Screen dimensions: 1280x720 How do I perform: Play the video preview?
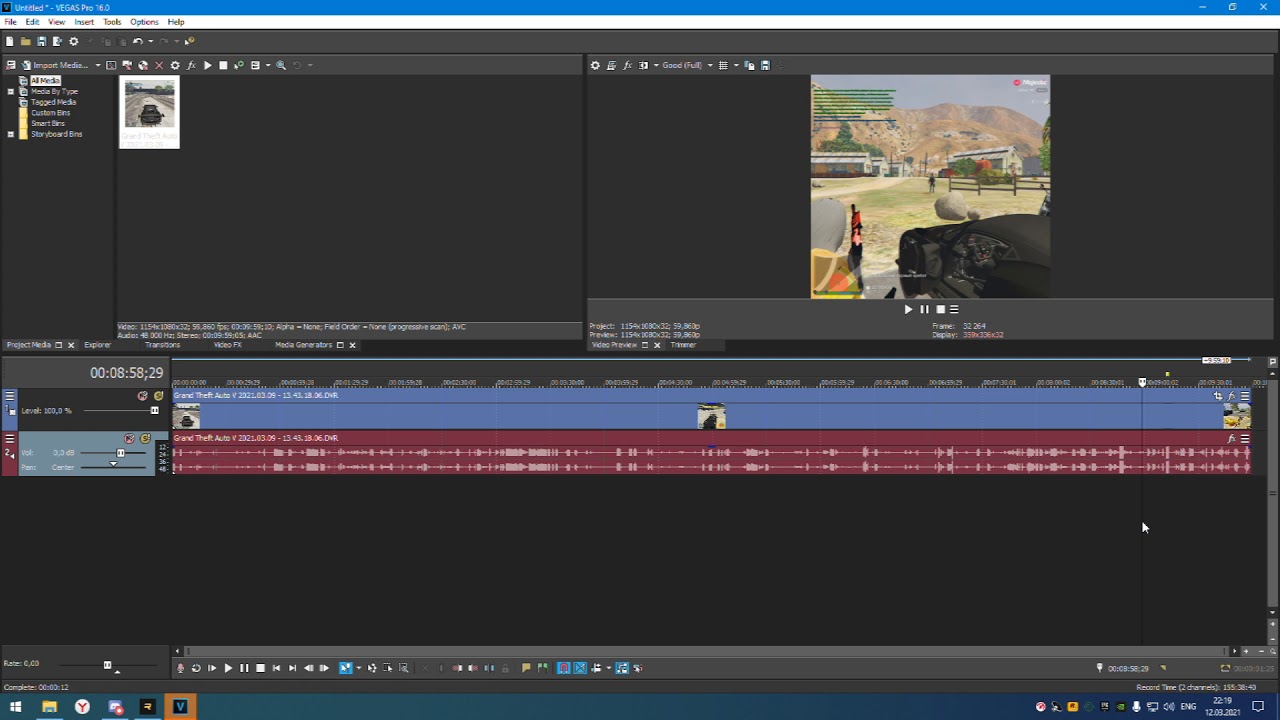pyautogui.click(x=908, y=309)
